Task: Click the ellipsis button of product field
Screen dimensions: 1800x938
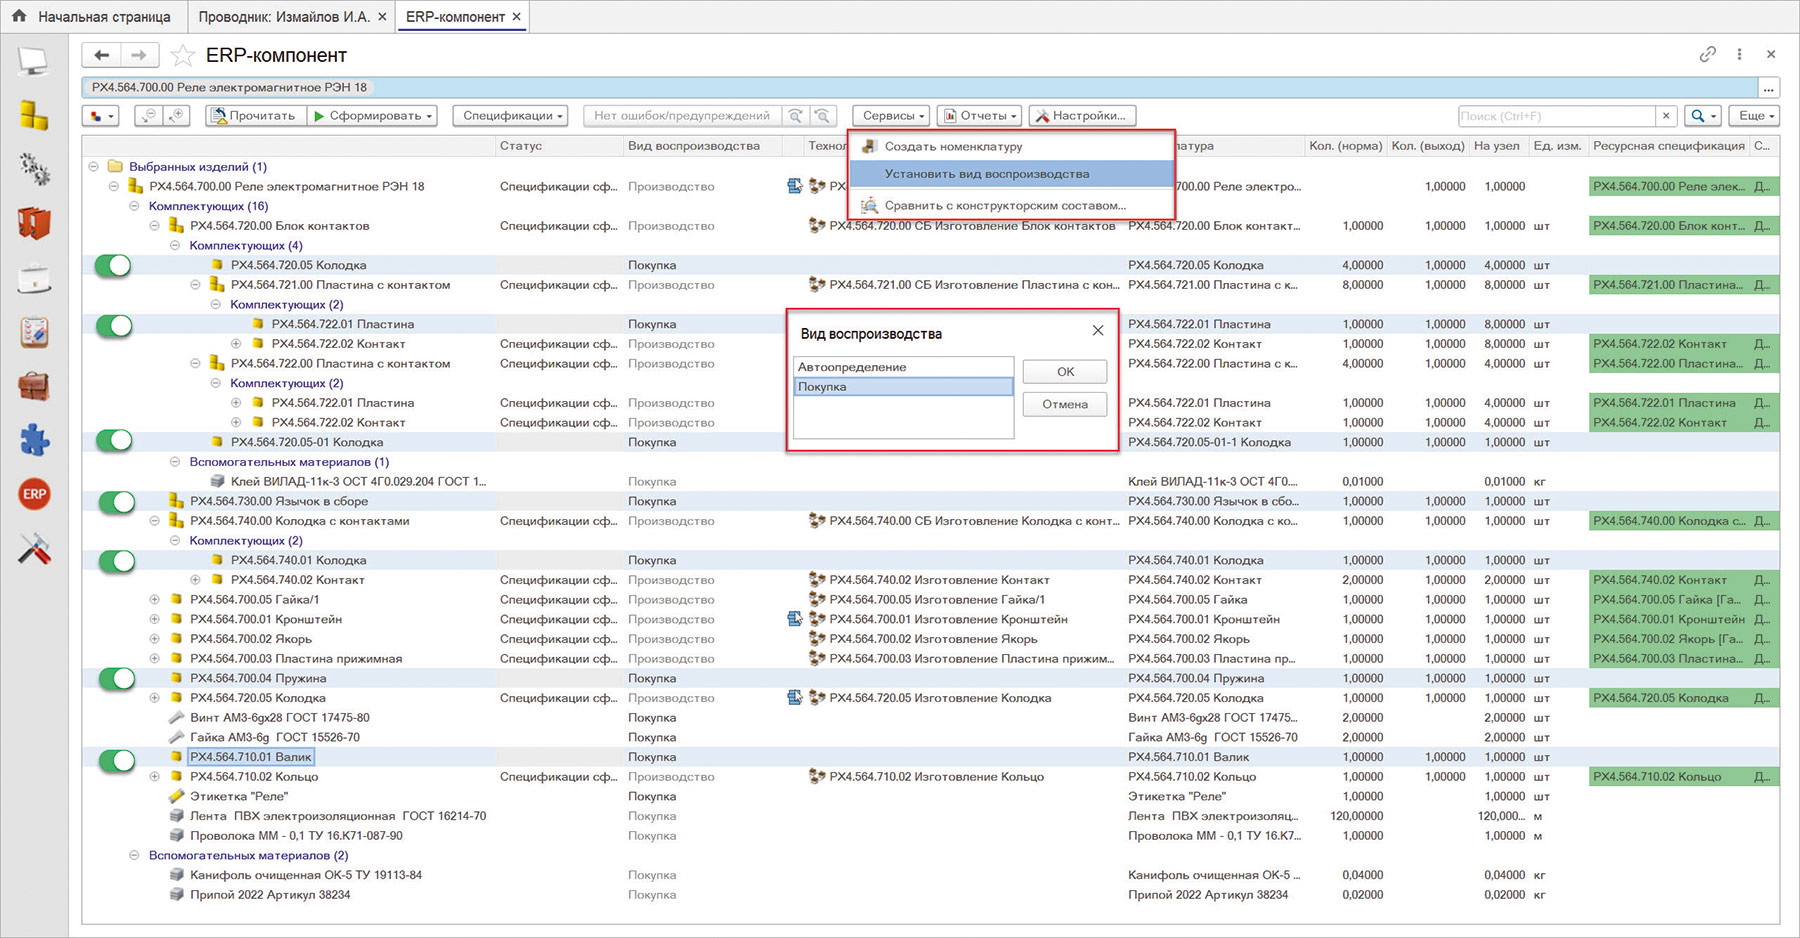Action: coord(1769,88)
